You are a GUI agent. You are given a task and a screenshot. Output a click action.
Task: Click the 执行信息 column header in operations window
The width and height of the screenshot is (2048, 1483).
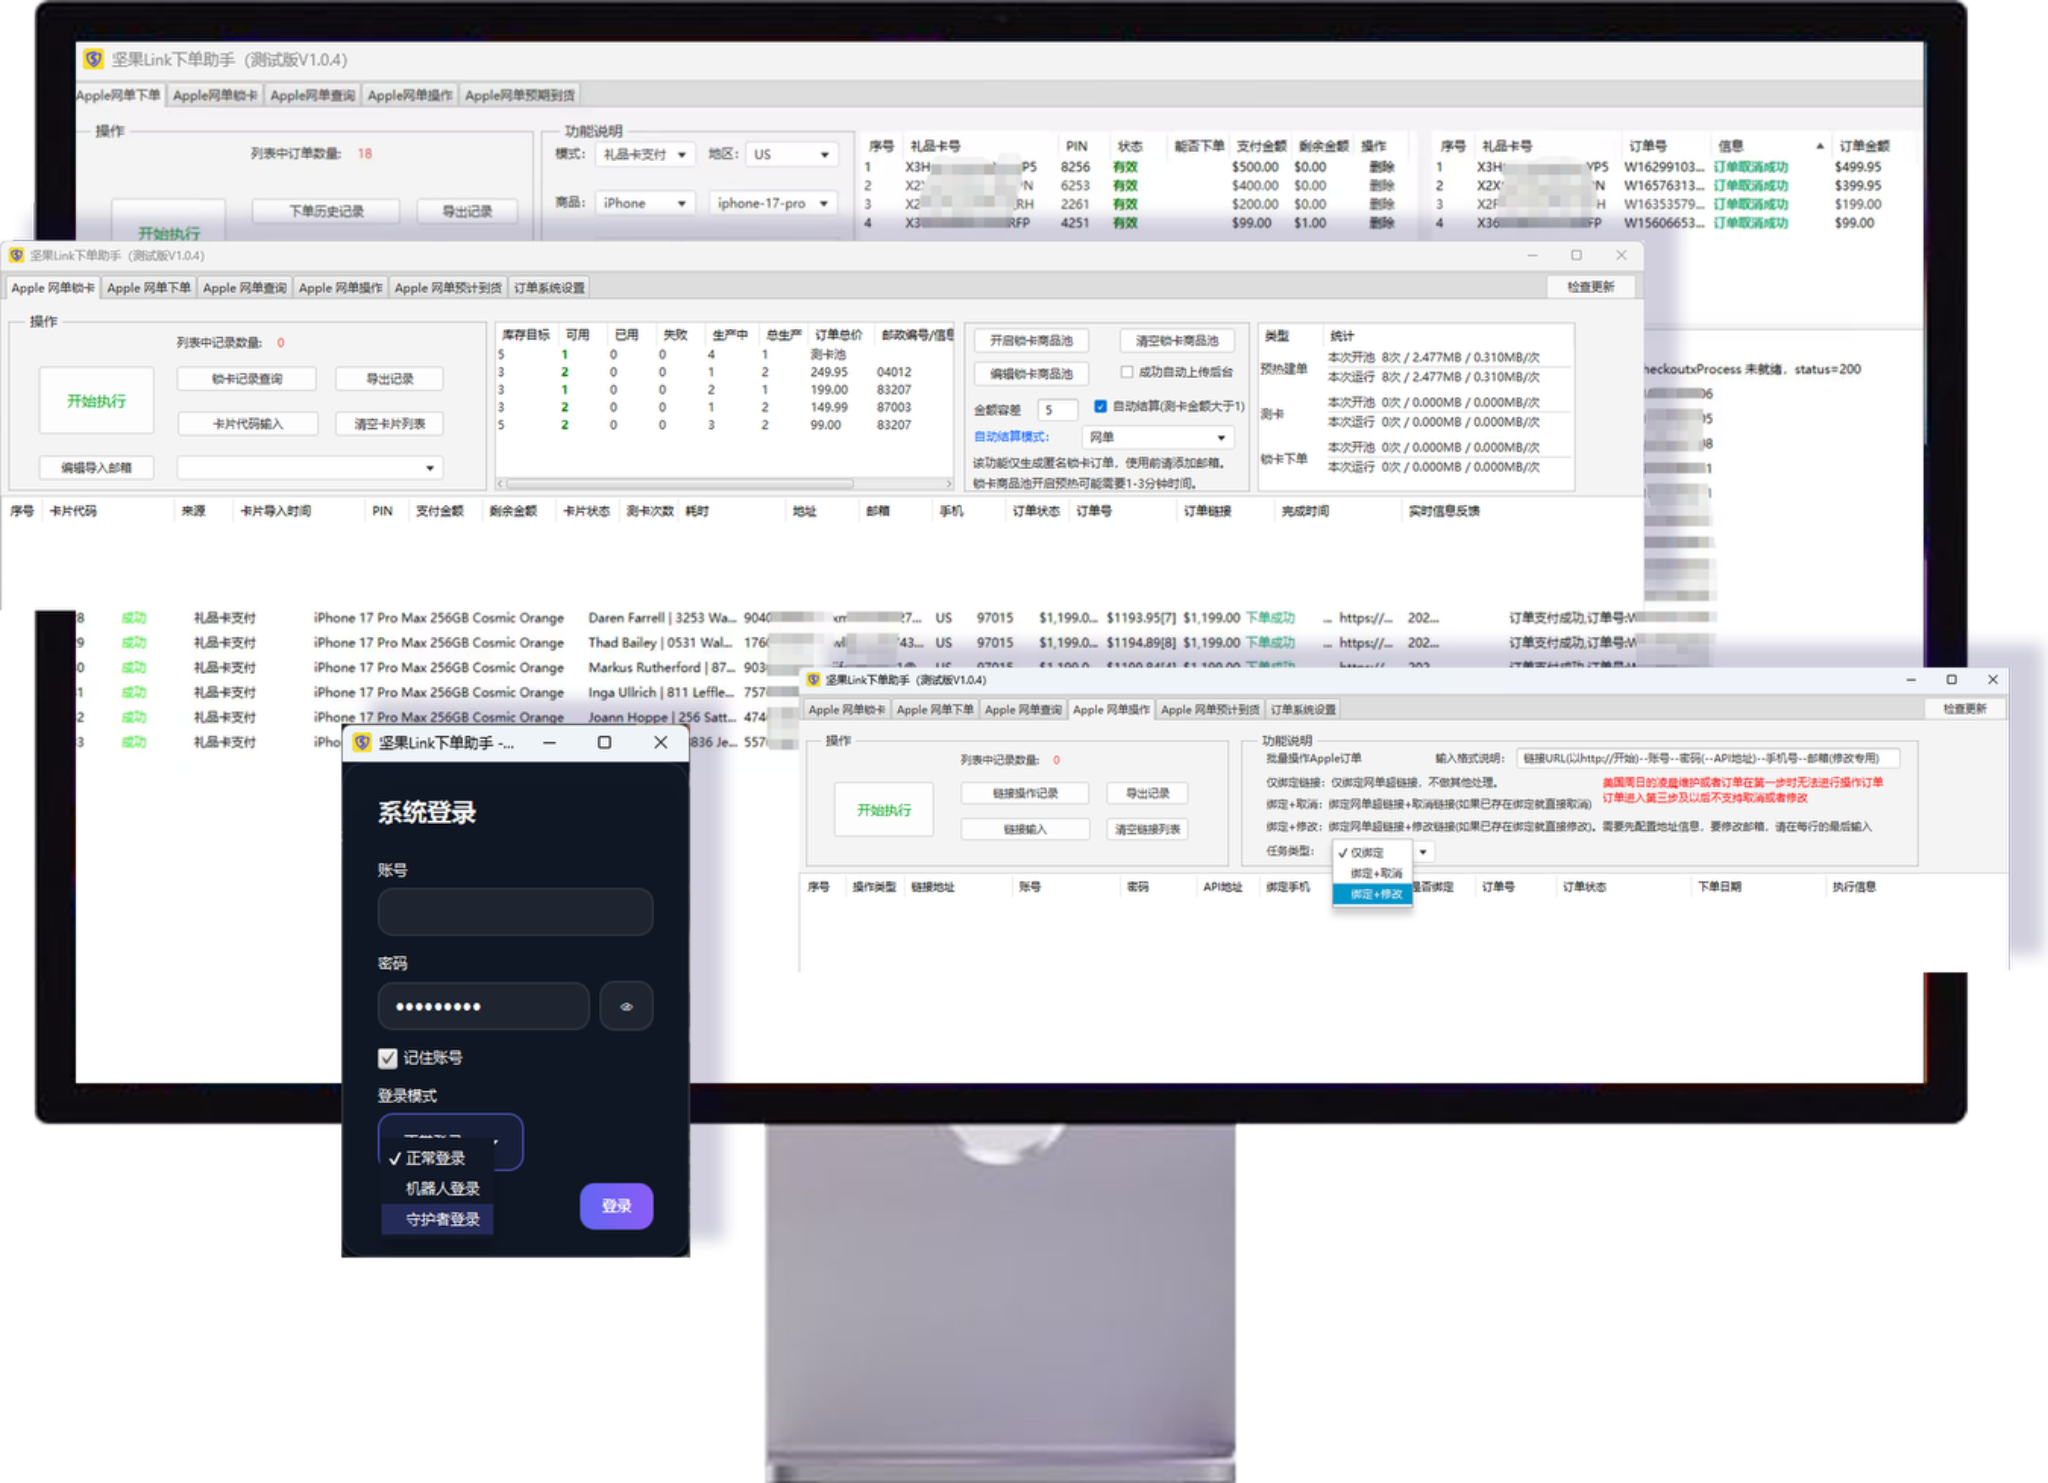coord(1854,887)
